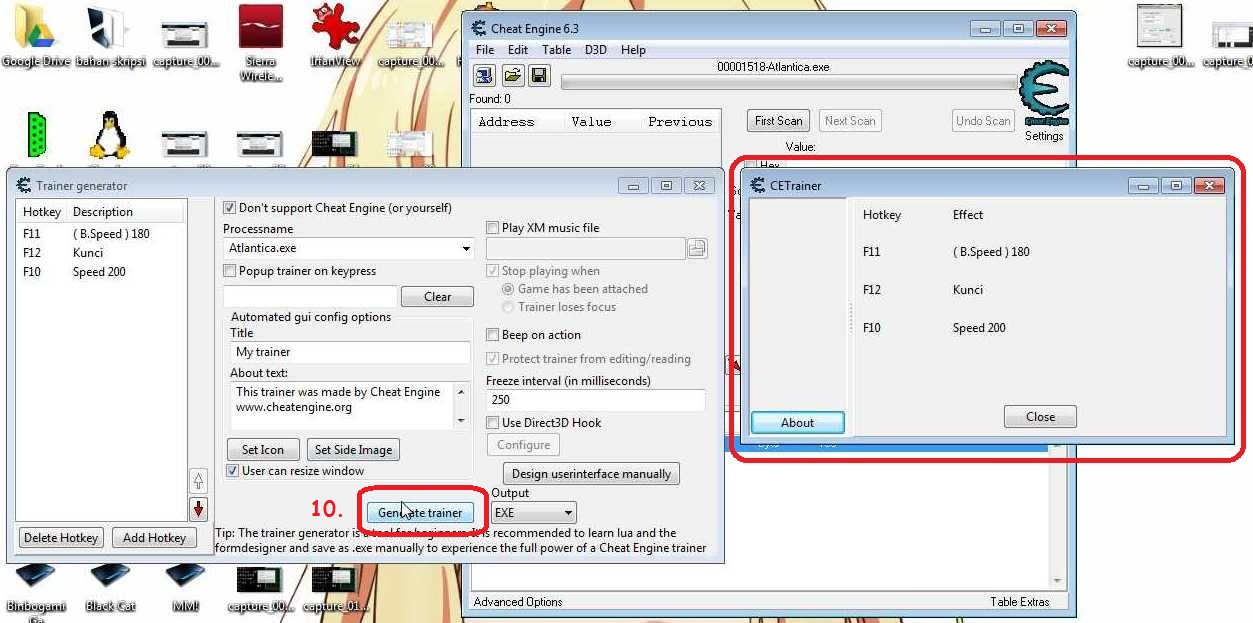Image resolution: width=1253 pixels, height=623 pixels.
Task: Open the process list computer icon in Cheat Engine
Action: pos(485,76)
